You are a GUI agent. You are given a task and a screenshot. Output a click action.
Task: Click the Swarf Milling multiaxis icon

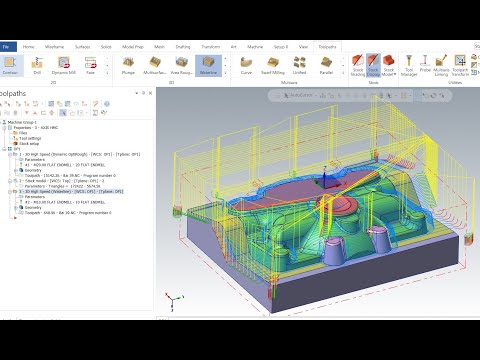pyautogui.click(x=273, y=66)
